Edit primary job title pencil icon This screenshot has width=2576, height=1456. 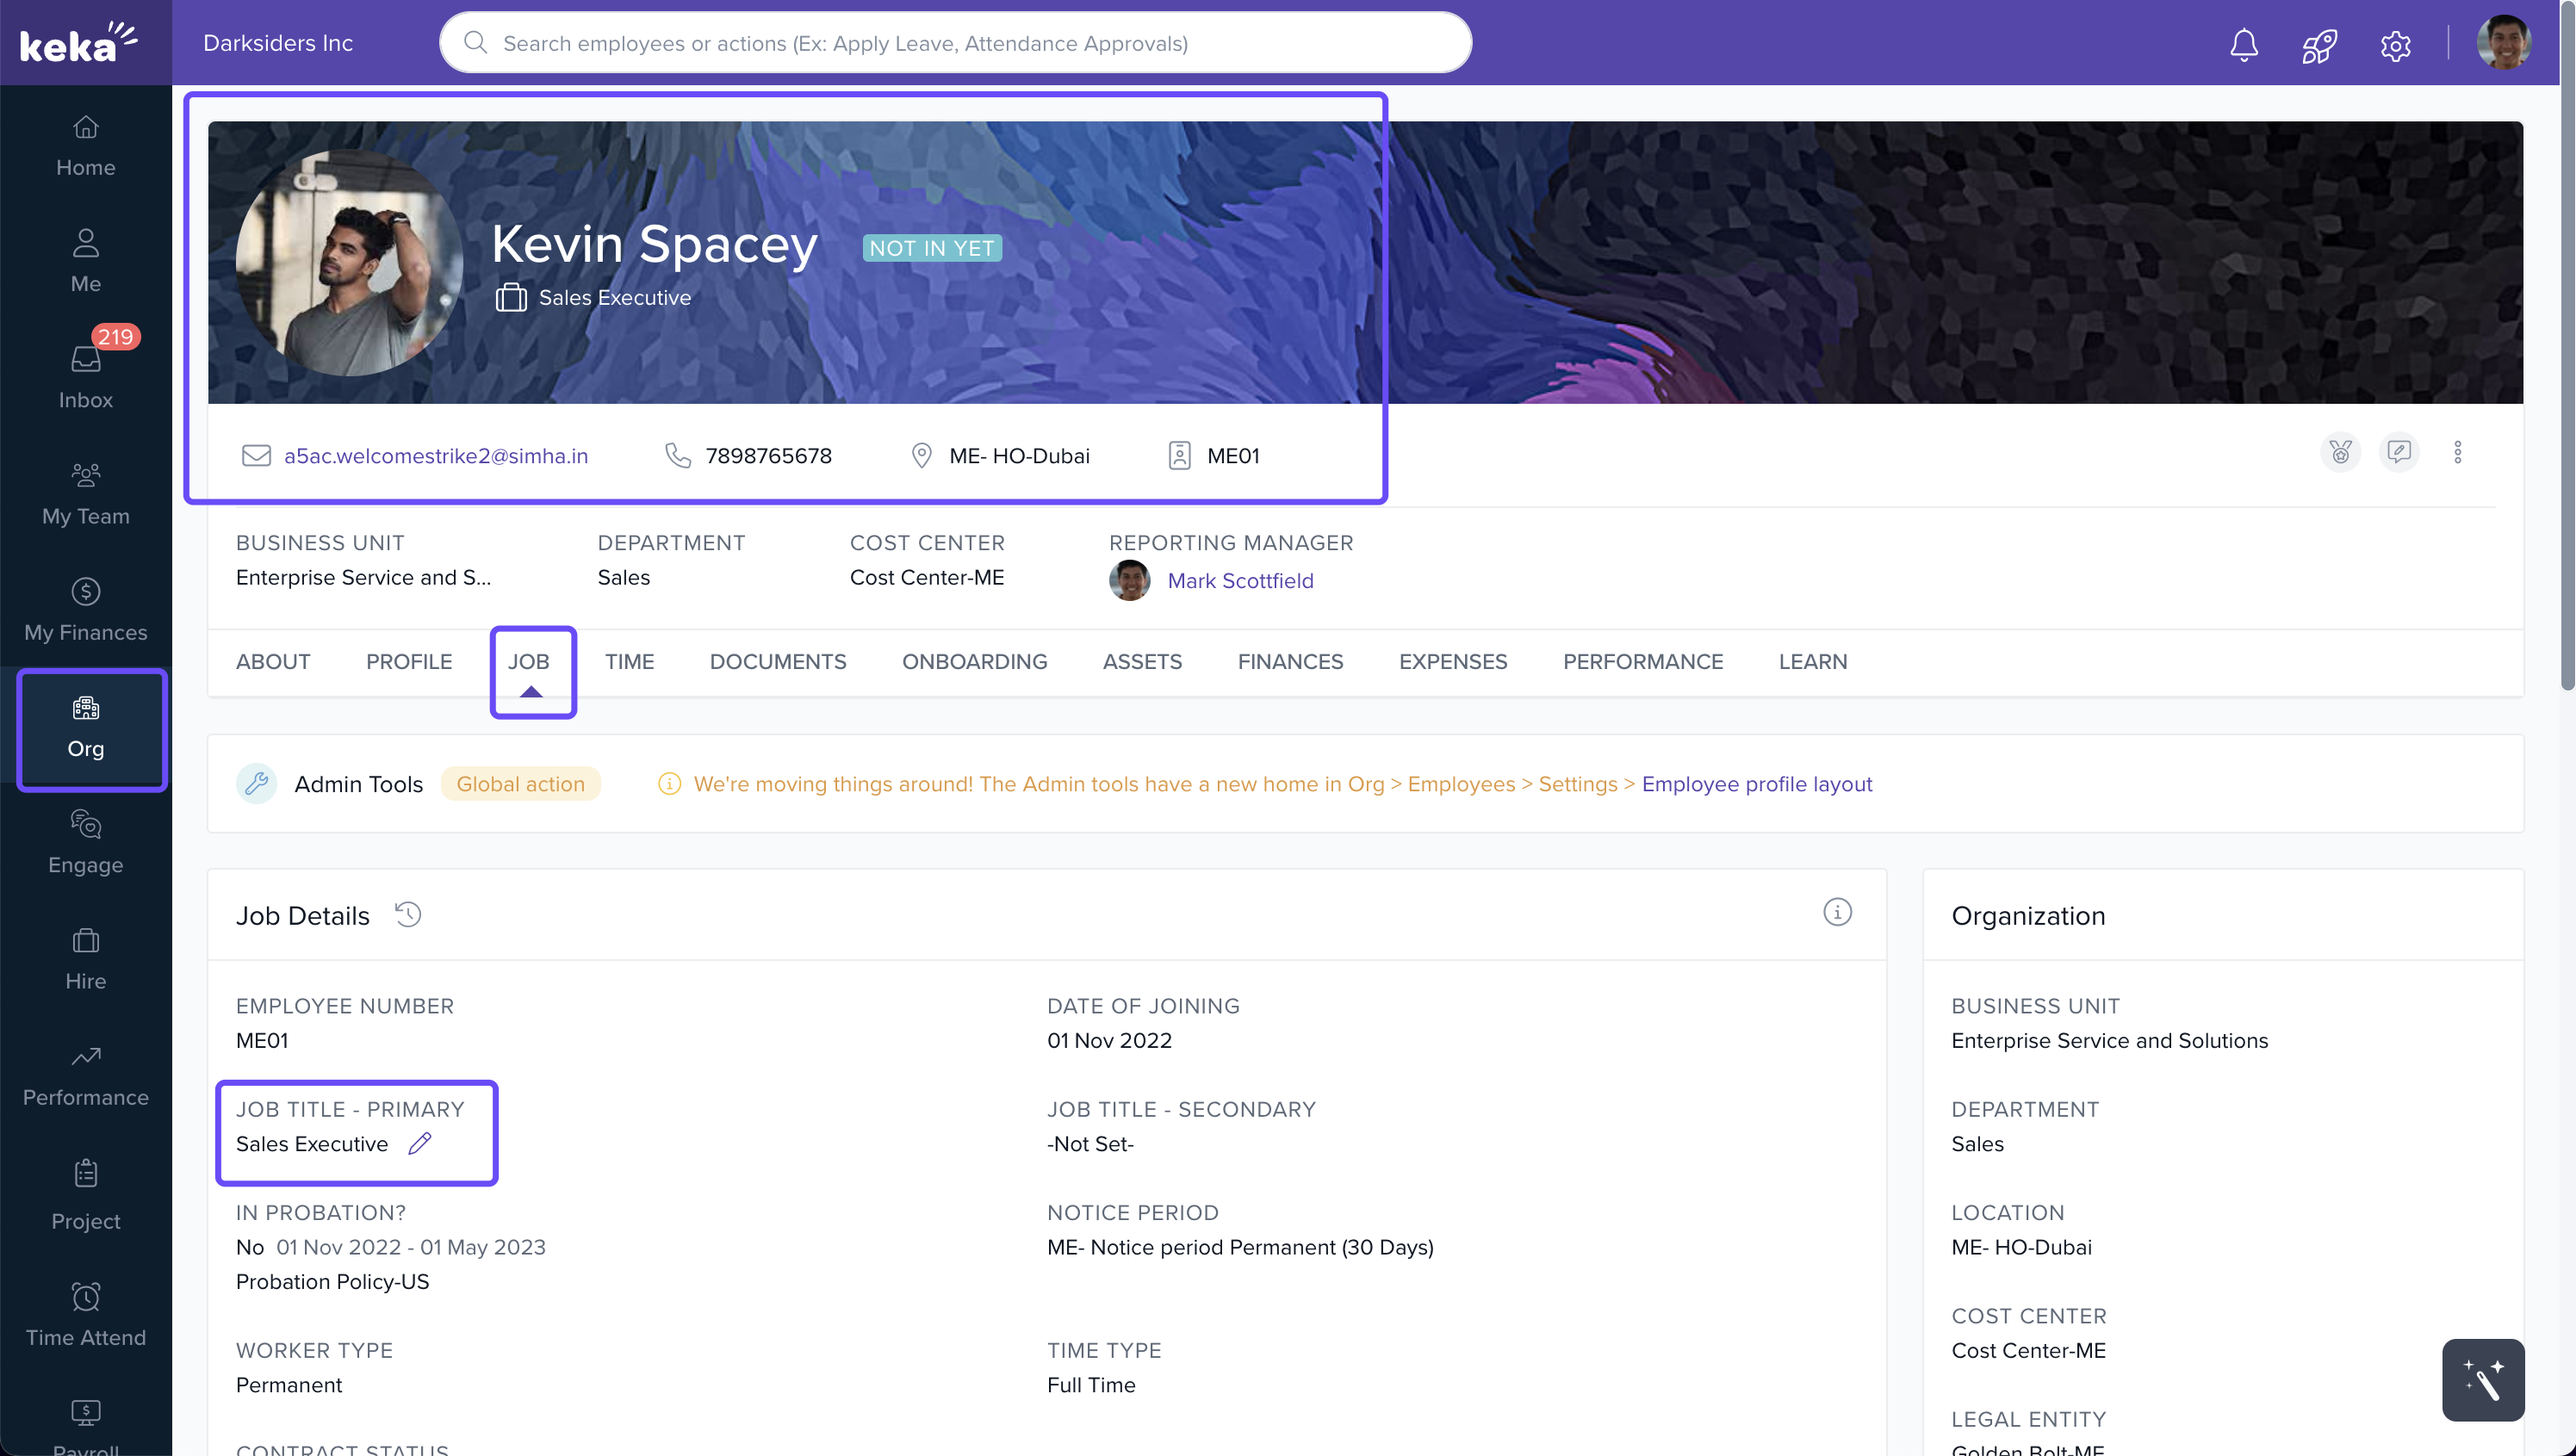(x=420, y=1143)
